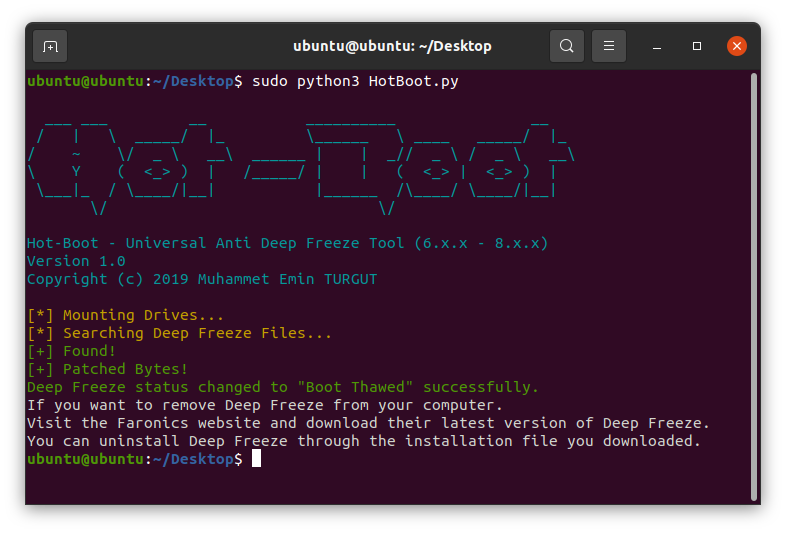This screenshot has width=786, height=533.
Task: Click the '[*] Mounting Drives...' line
Action: 125,315
